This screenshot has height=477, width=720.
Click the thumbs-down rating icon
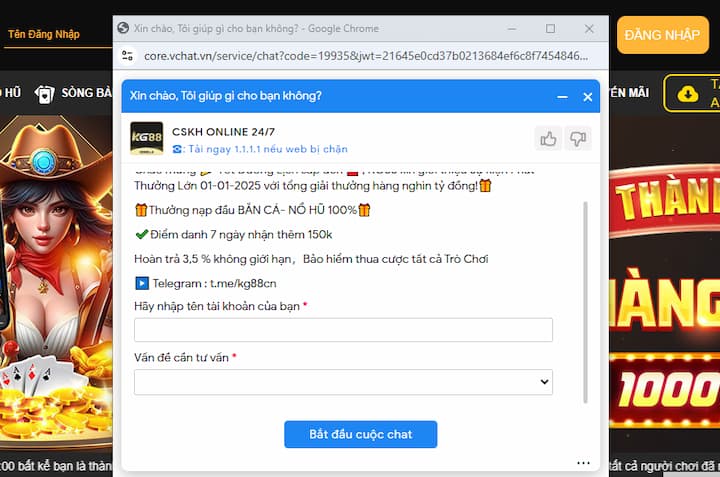click(x=577, y=139)
